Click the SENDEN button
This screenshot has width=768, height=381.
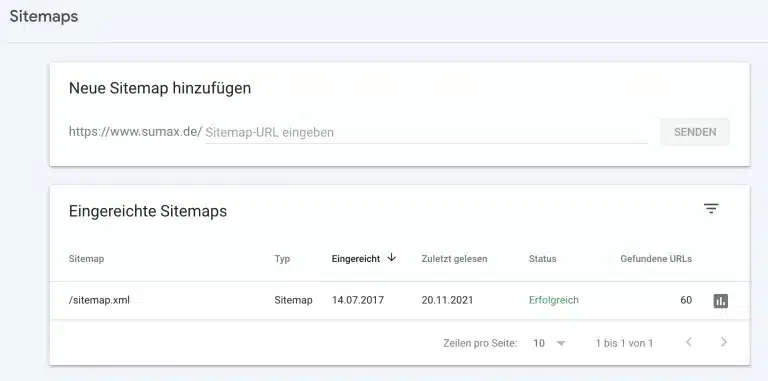click(x=695, y=132)
